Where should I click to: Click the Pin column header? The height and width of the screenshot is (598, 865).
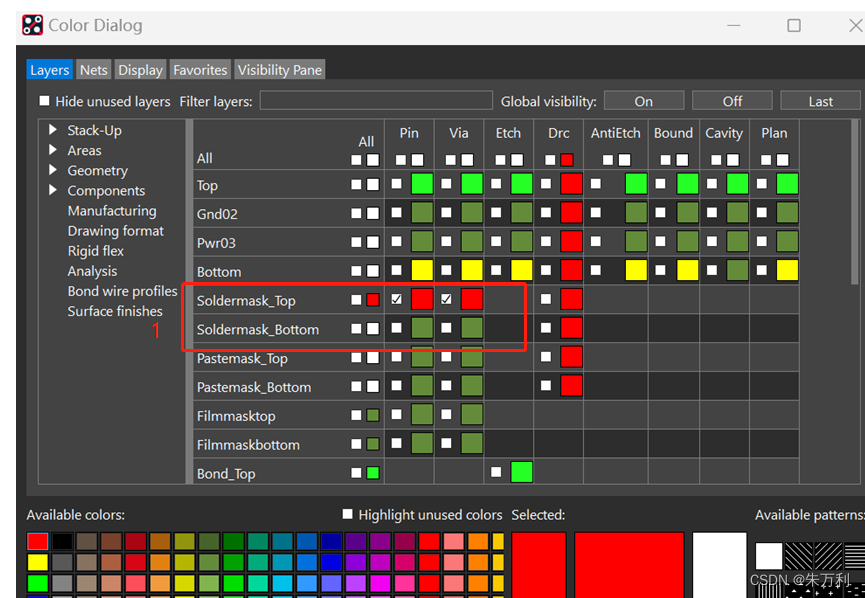[x=409, y=133]
